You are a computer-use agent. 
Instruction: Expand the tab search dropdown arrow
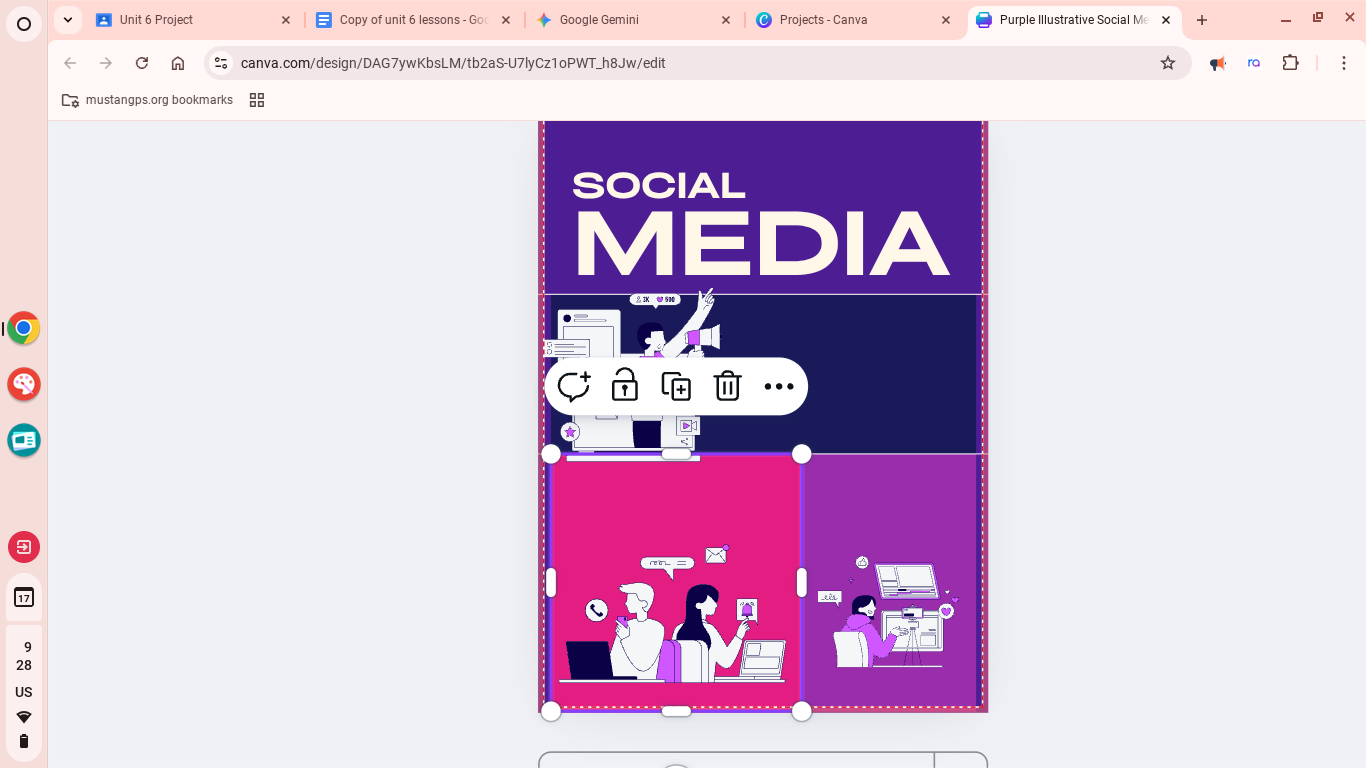(x=67, y=20)
